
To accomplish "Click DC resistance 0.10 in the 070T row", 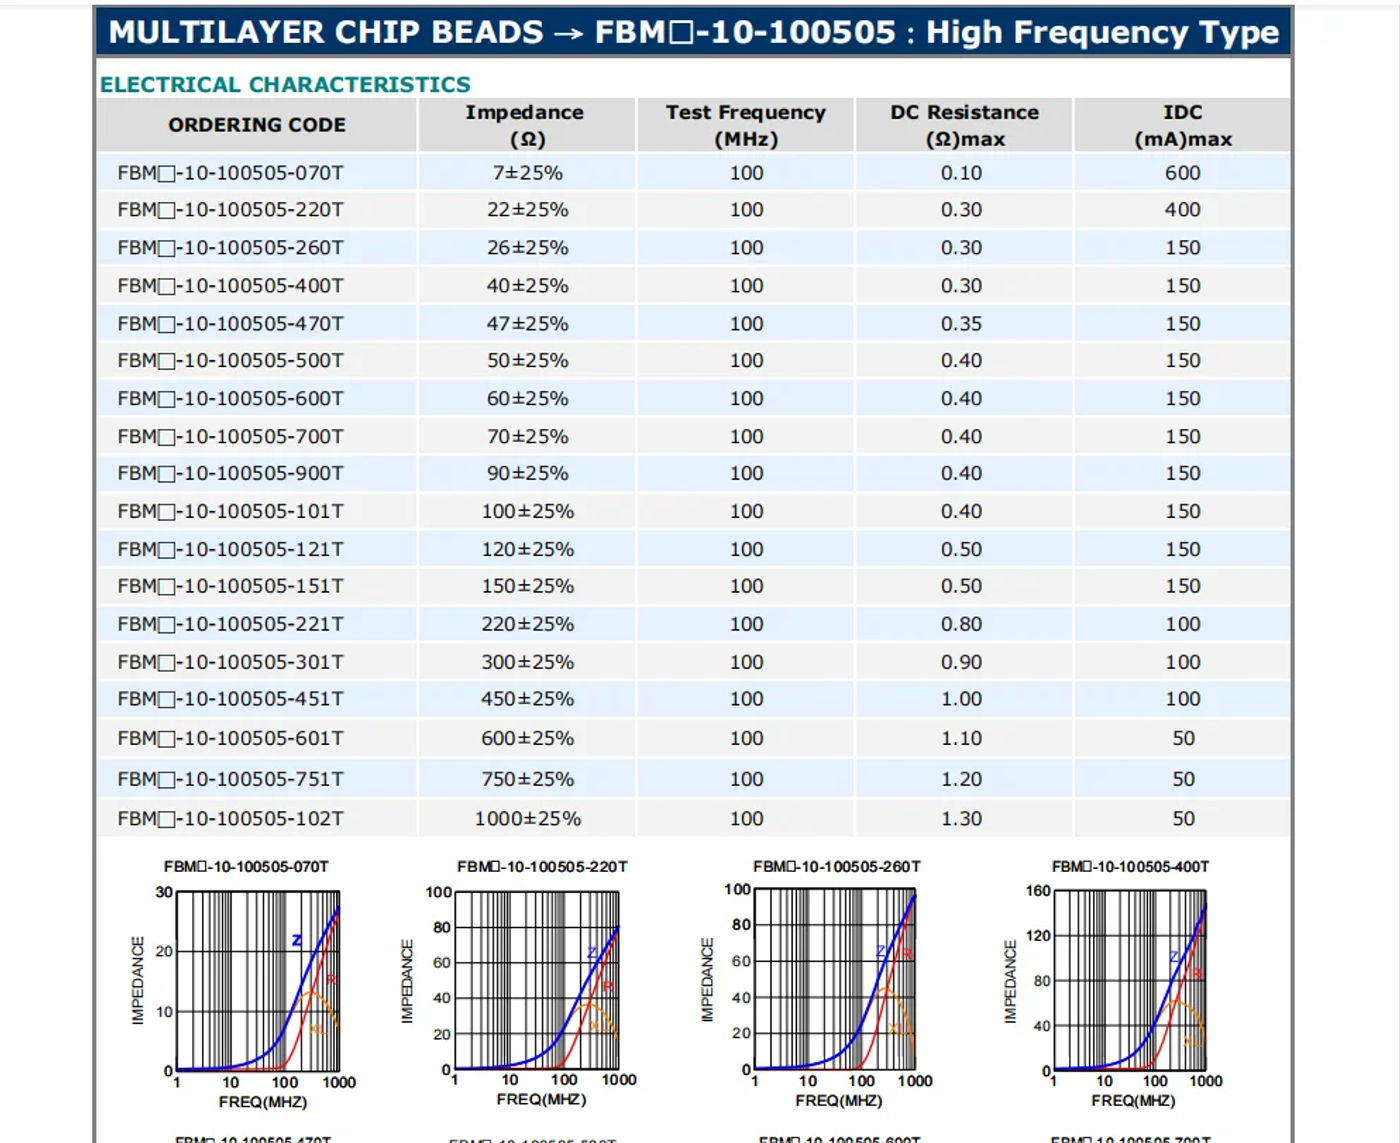I will tap(962, 173).
